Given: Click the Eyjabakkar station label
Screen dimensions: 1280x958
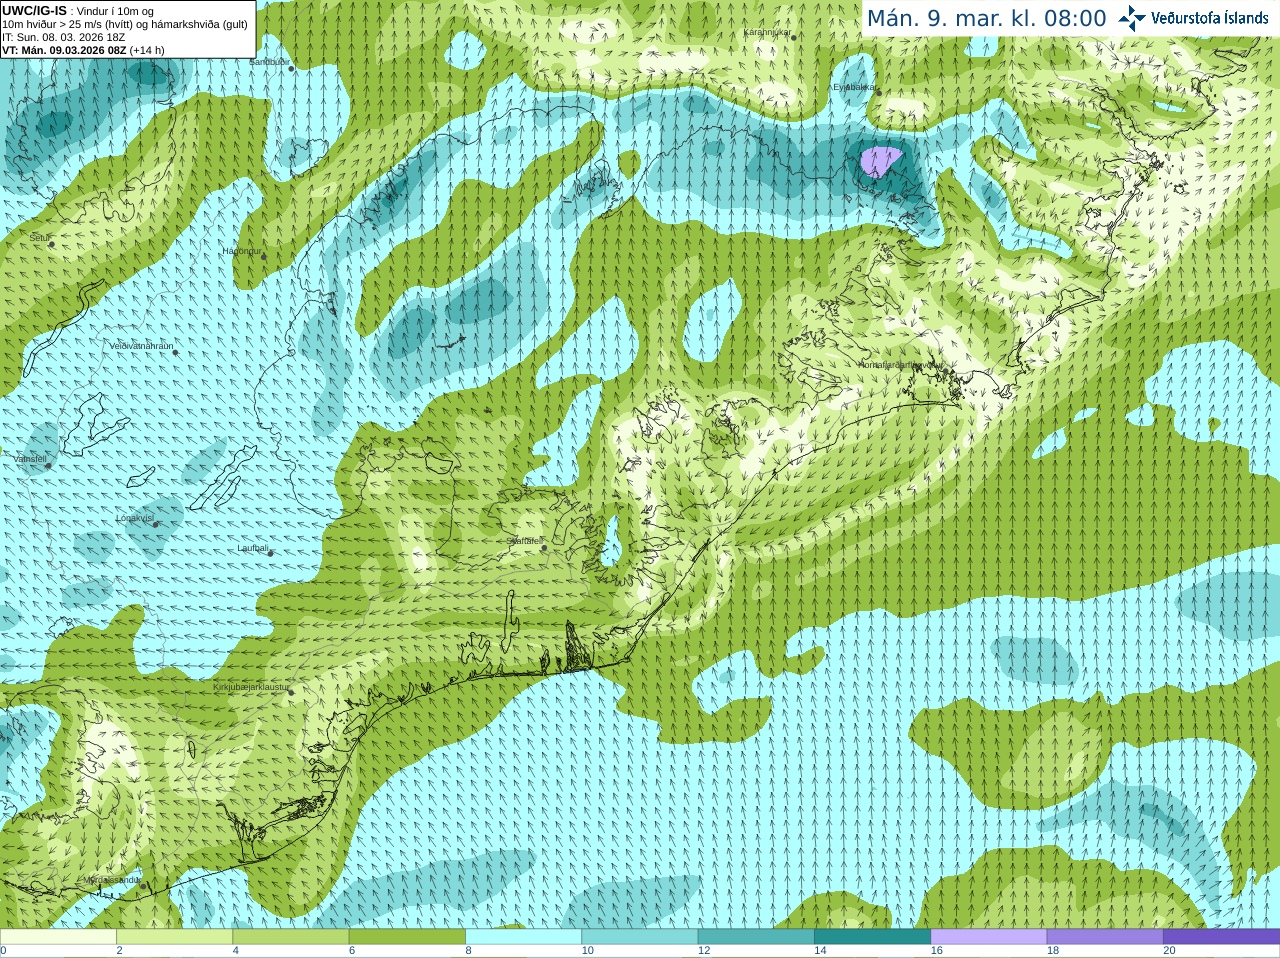Looking at the screenshot, I should pyautogui.click(x=855, y=87).
